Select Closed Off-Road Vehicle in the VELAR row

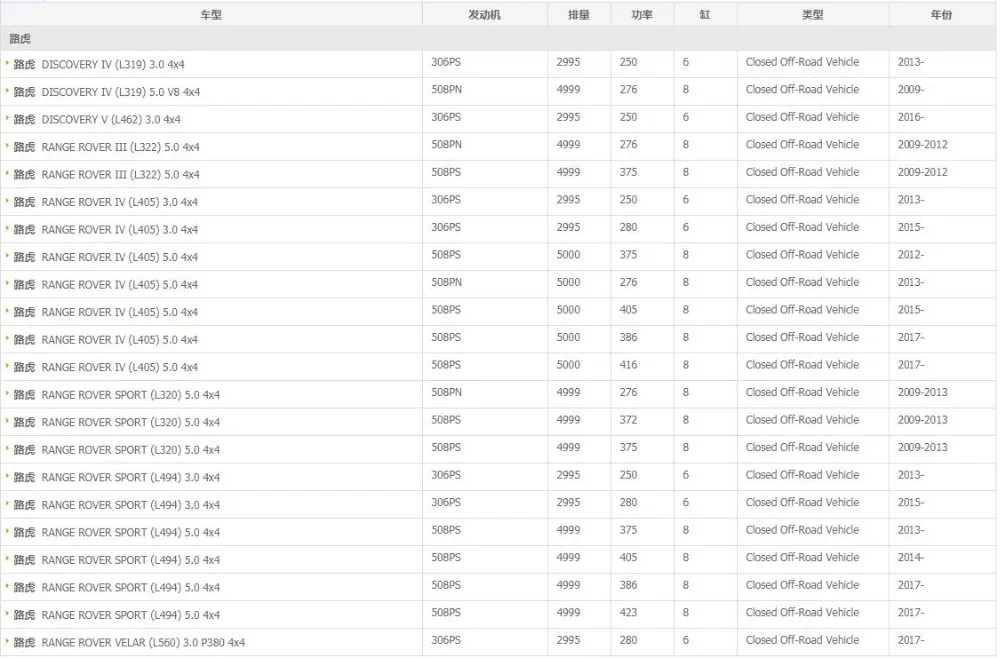click(x=802, y=640)
